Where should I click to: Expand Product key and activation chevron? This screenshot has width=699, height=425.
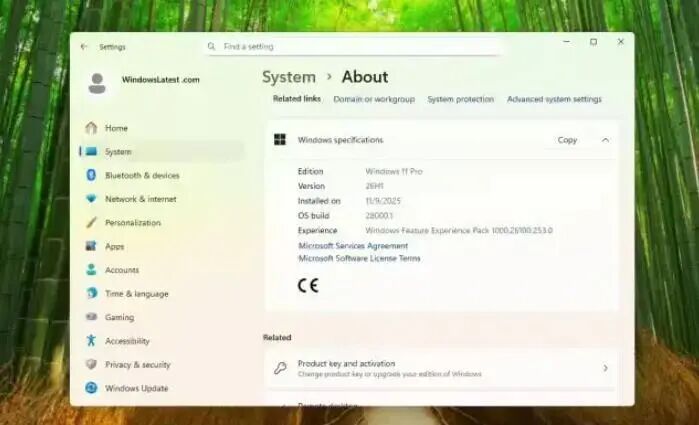pos(605,368)
